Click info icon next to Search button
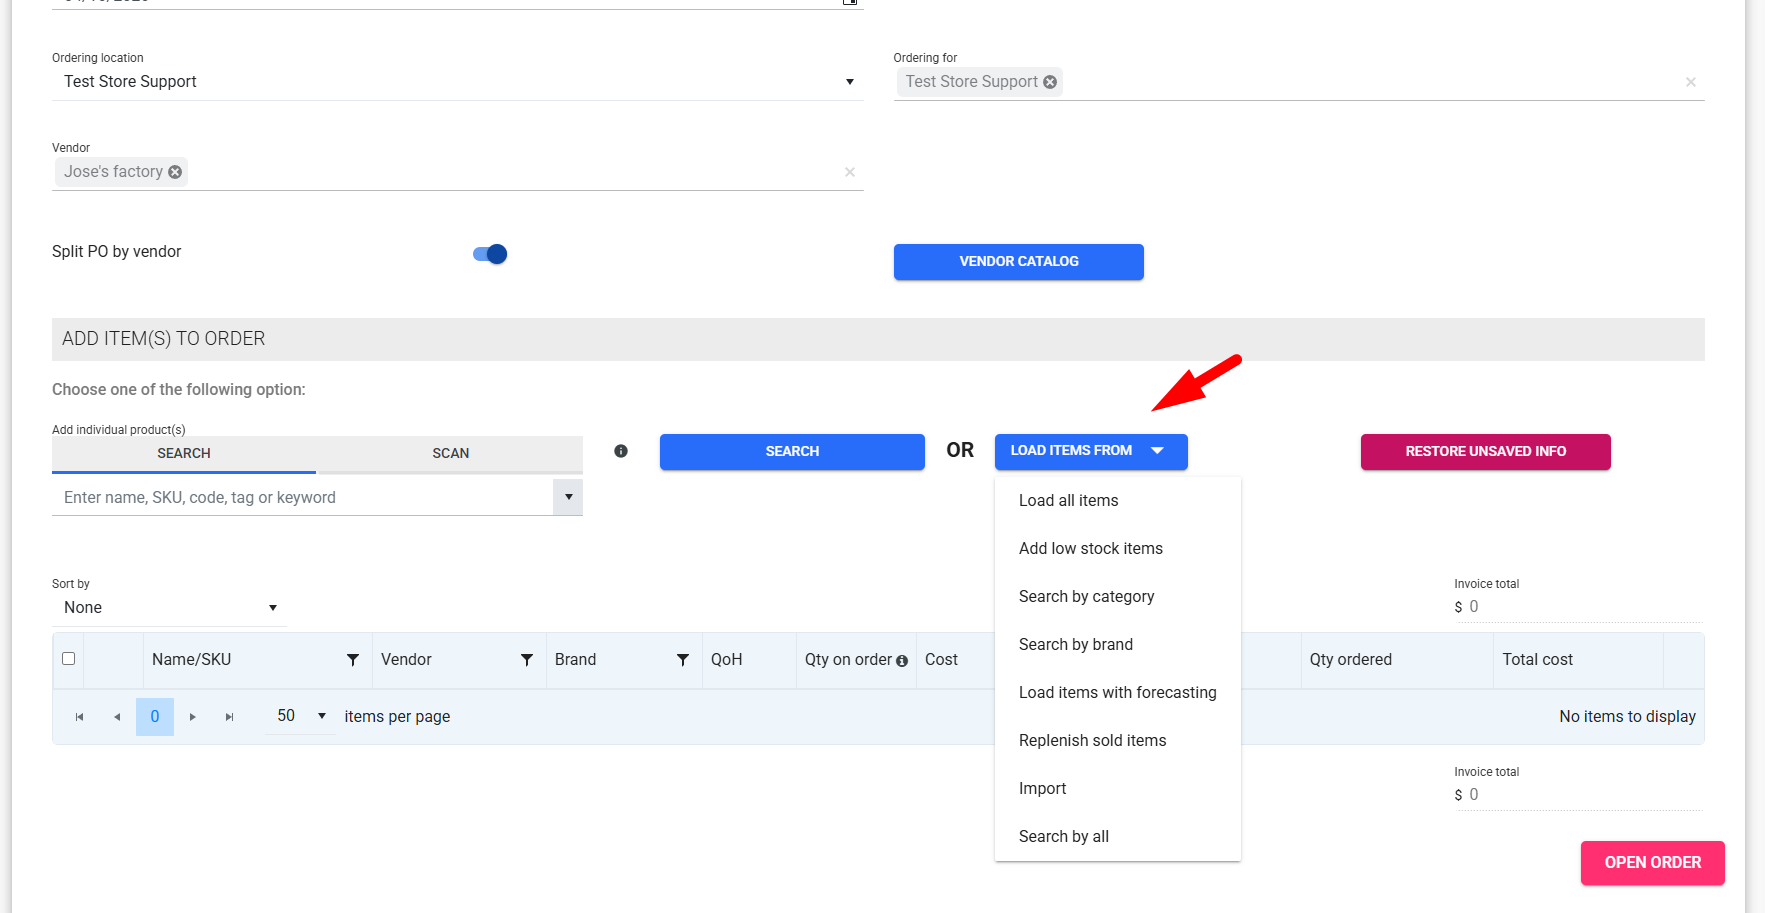This screenshot has width=1765, height=913. [621, 451]
